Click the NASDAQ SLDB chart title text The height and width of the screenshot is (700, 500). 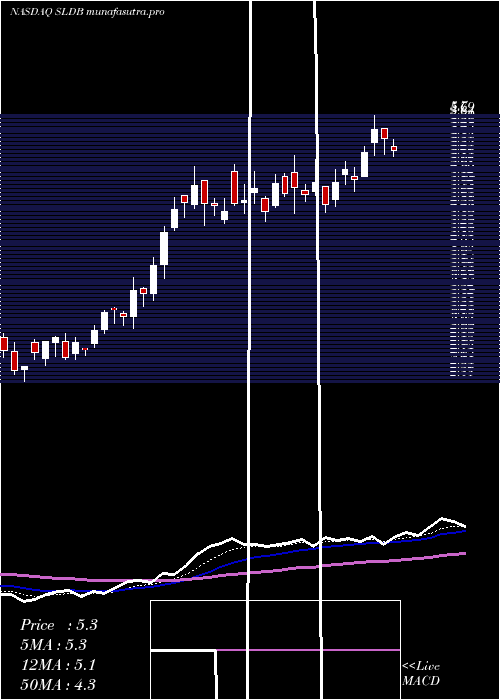(87, 12)
